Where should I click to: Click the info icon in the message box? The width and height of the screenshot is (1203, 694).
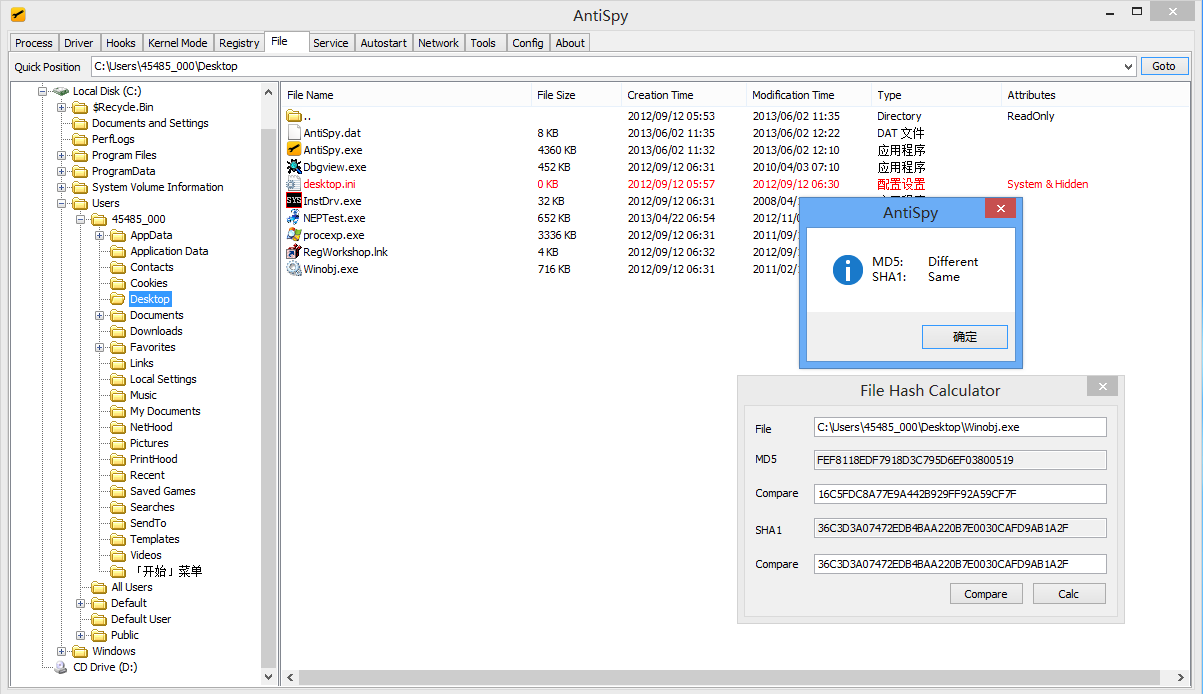coord(848,269)
